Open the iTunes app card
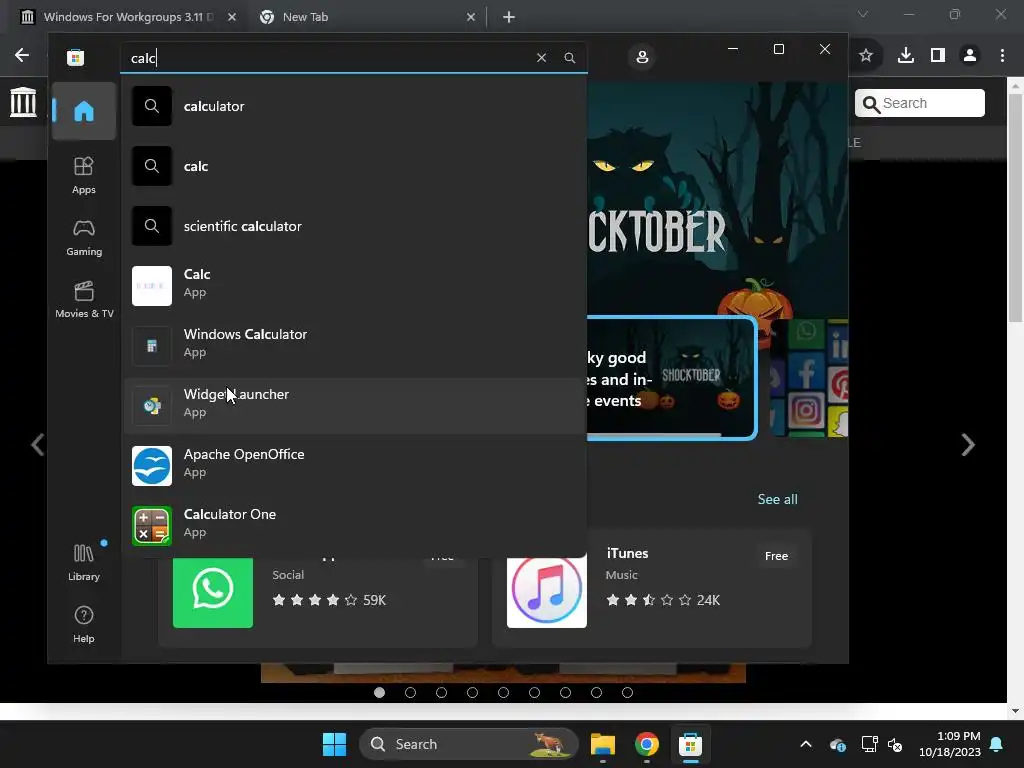 click(652, 588)
